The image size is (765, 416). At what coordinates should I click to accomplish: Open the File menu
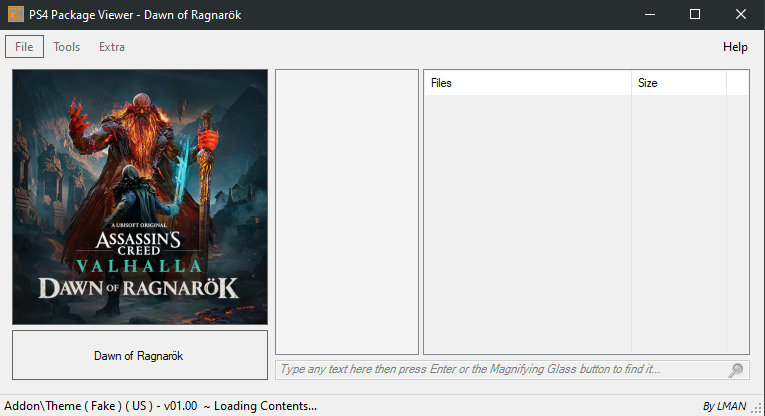point(24,47)
